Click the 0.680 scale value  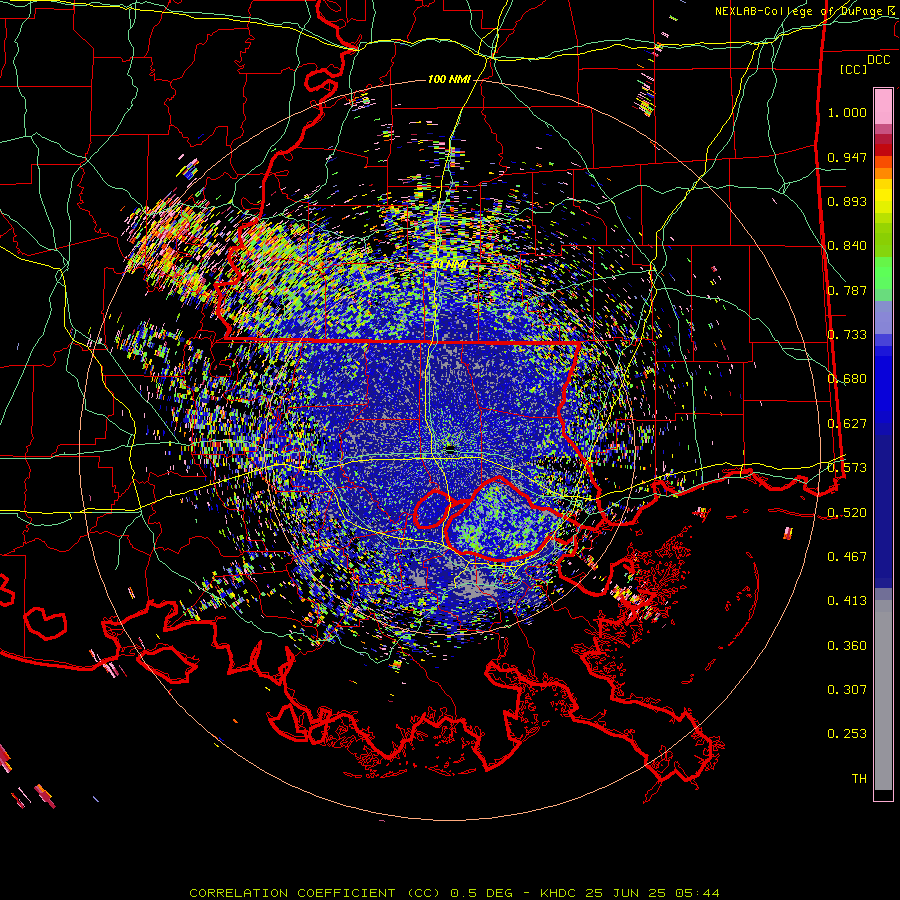tap(847, 379)
